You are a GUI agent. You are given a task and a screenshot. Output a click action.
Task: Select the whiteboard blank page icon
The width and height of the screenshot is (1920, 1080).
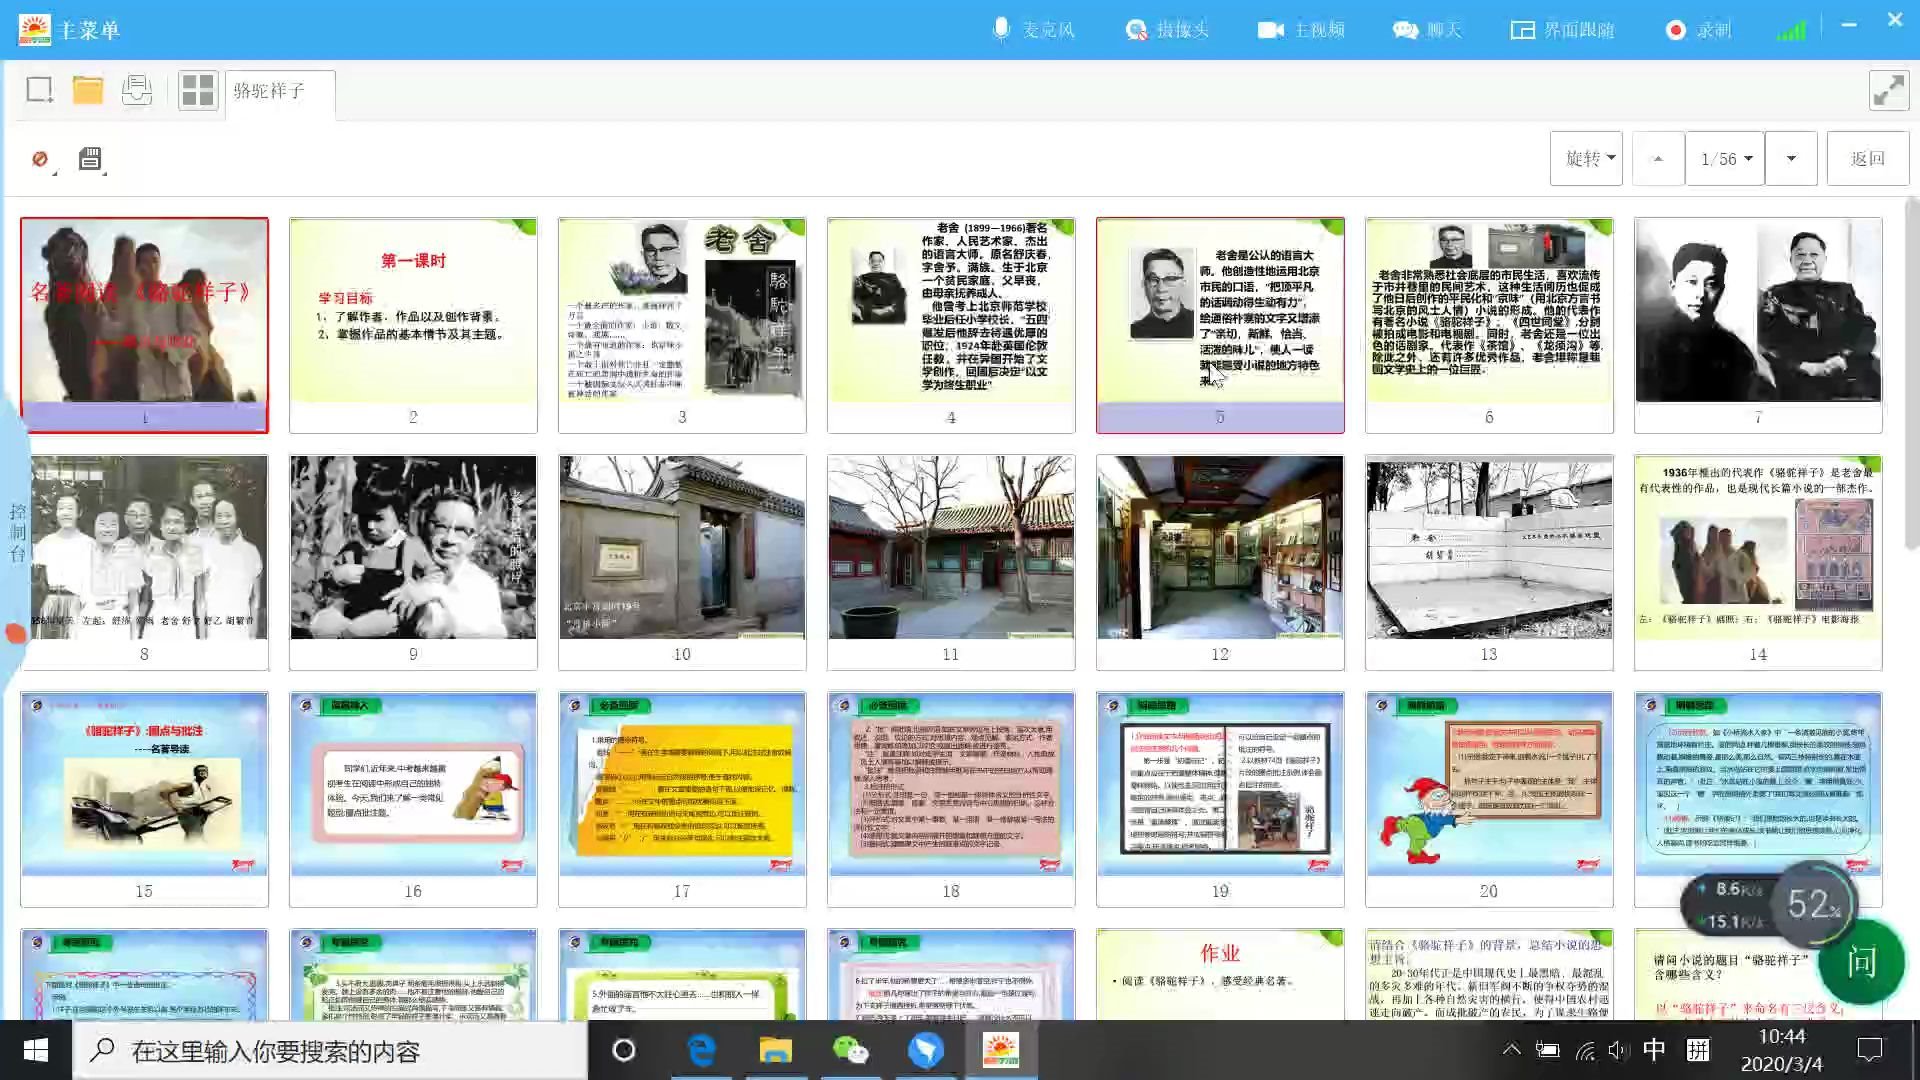click(x=40, y=90)
